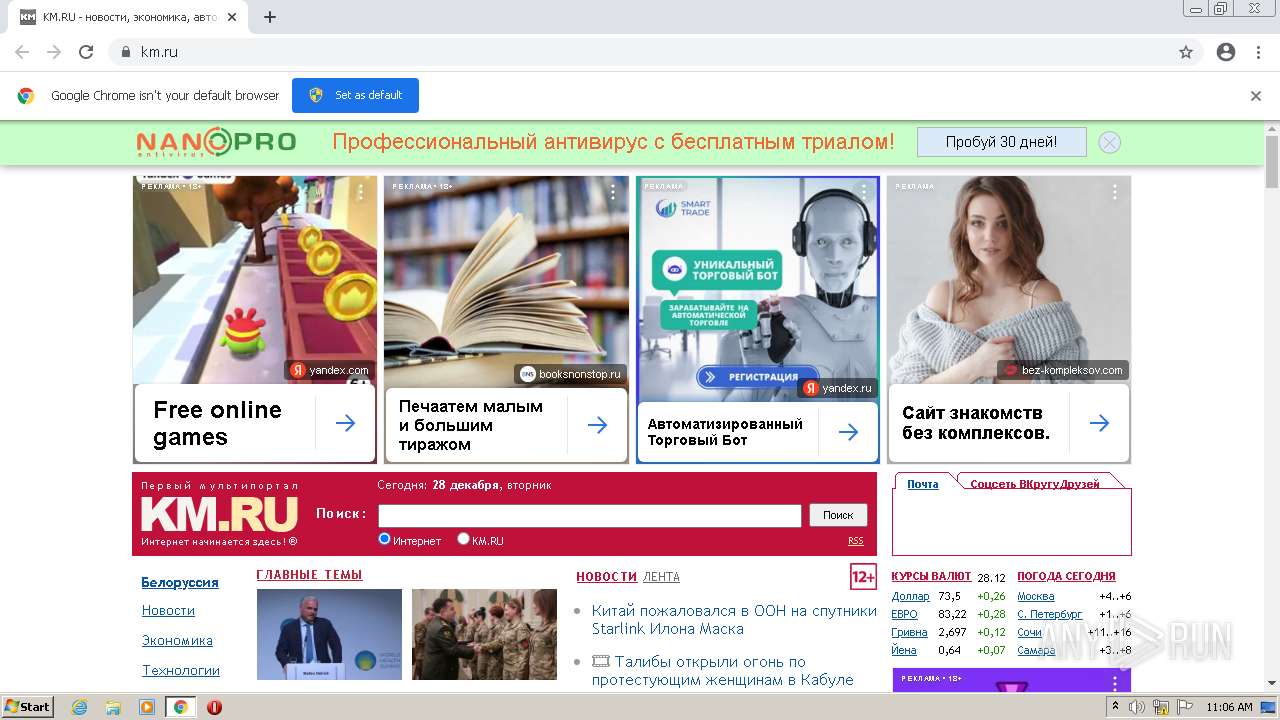This screenshot has width=1280, height=720.
Task: Switch to the 'Почта' tab
Action: pos(923,484)
